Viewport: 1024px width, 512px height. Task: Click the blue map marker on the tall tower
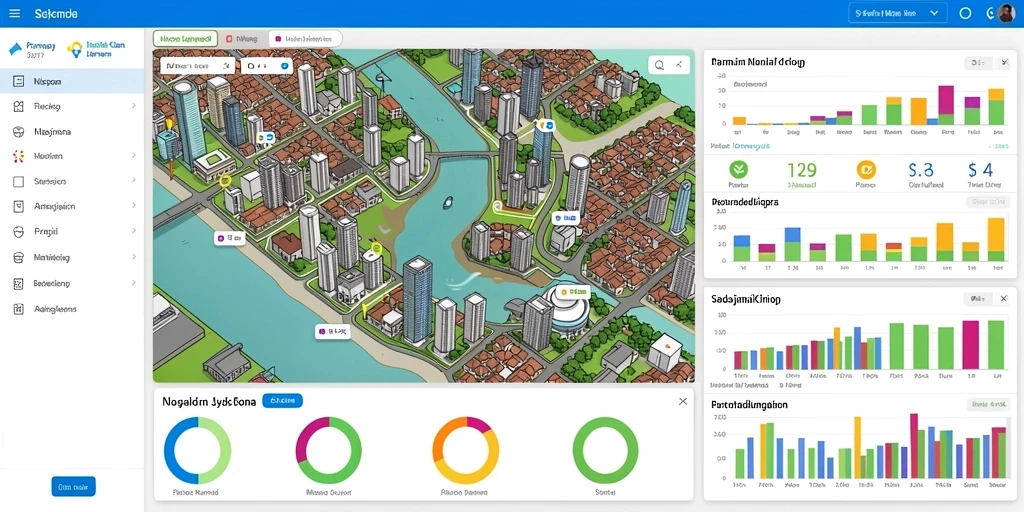545,124
